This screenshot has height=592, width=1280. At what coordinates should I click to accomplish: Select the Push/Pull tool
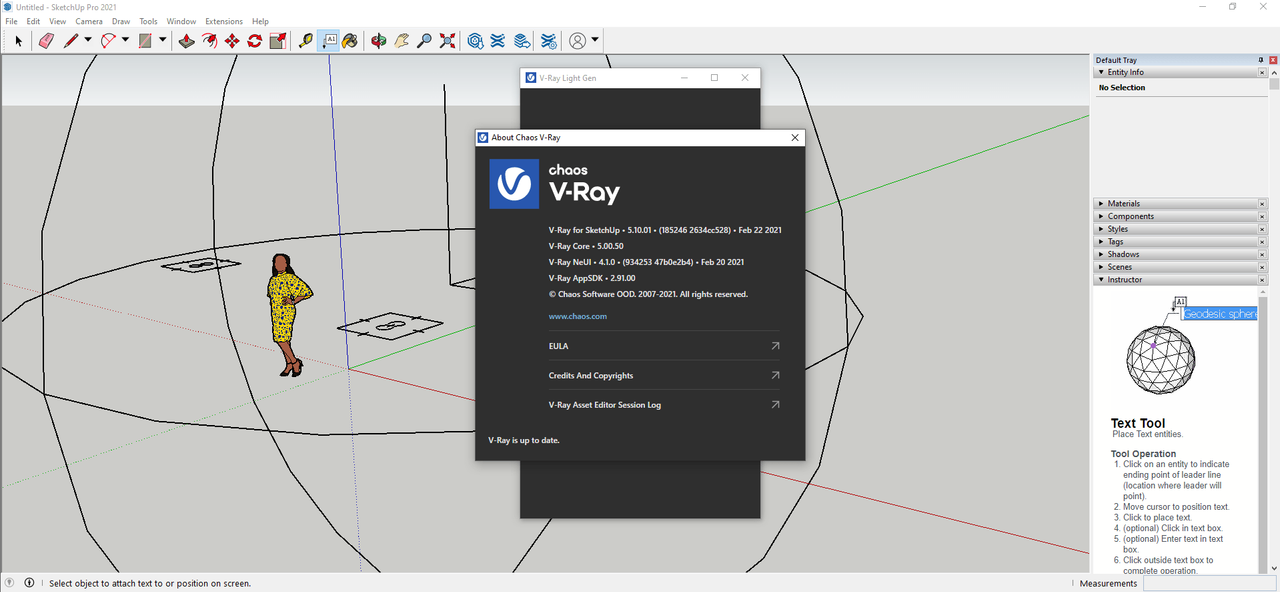point(186,41)
